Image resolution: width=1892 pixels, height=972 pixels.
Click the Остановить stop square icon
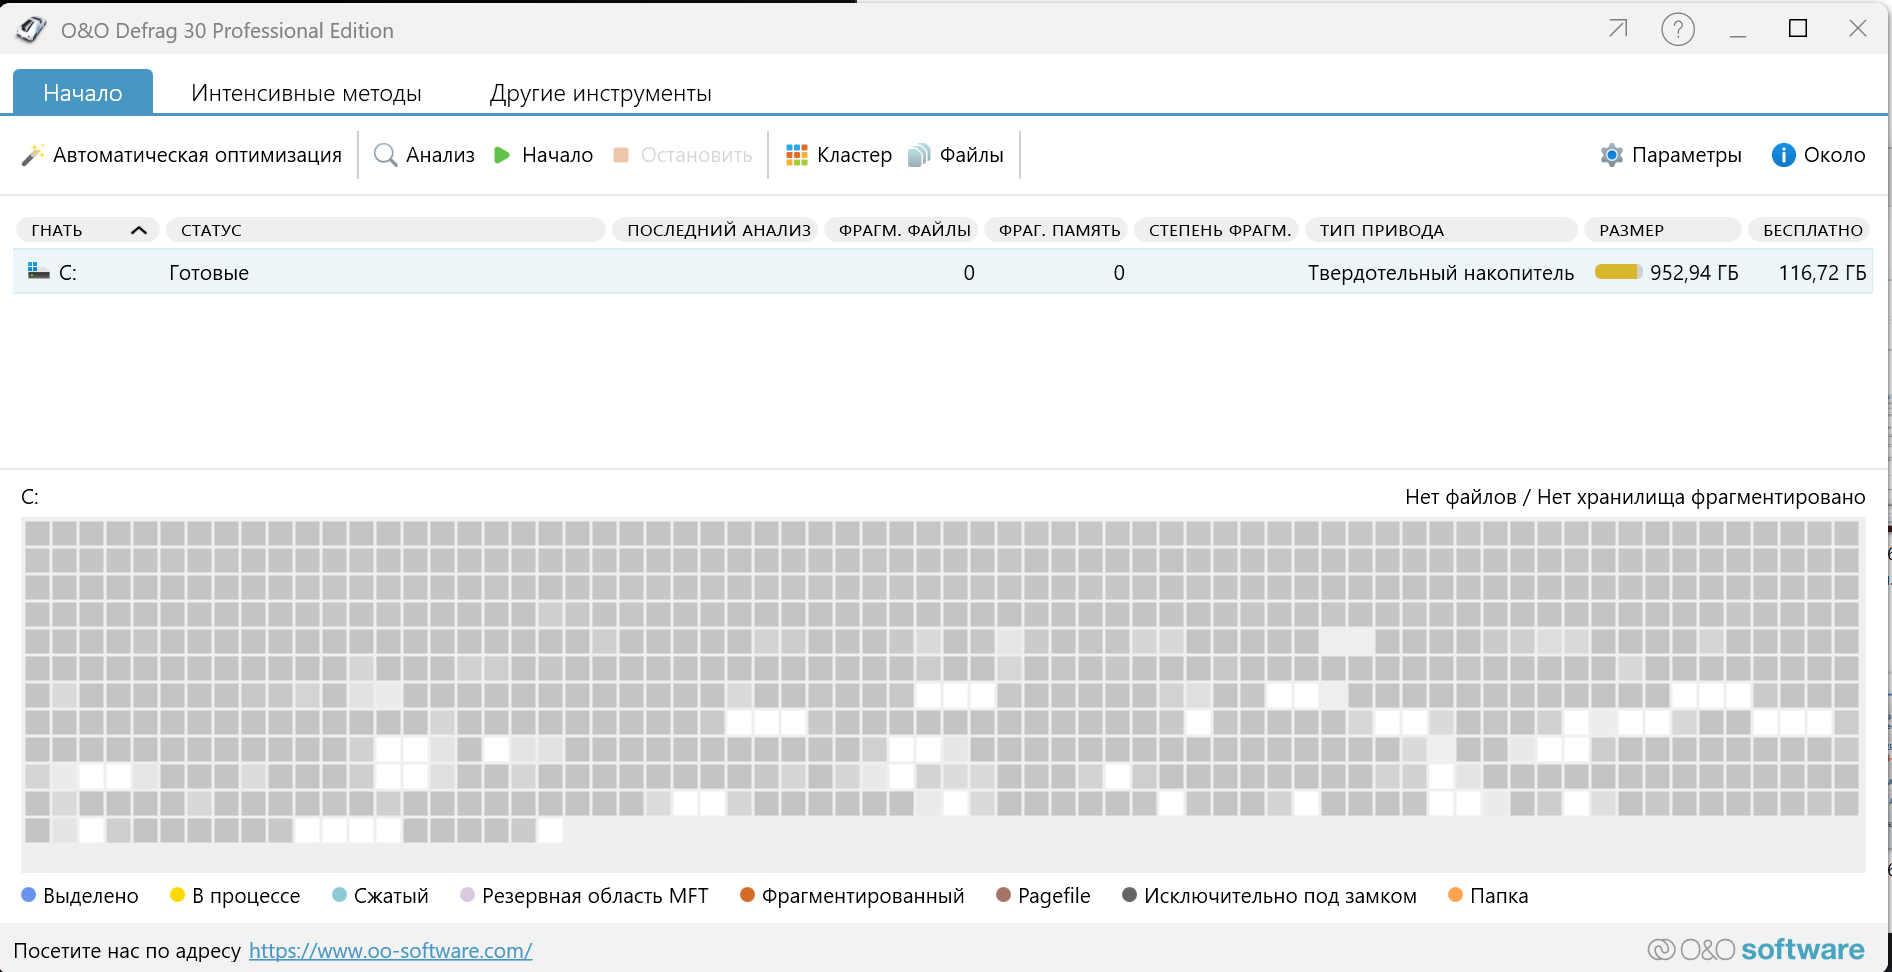[x=621, y=155]
